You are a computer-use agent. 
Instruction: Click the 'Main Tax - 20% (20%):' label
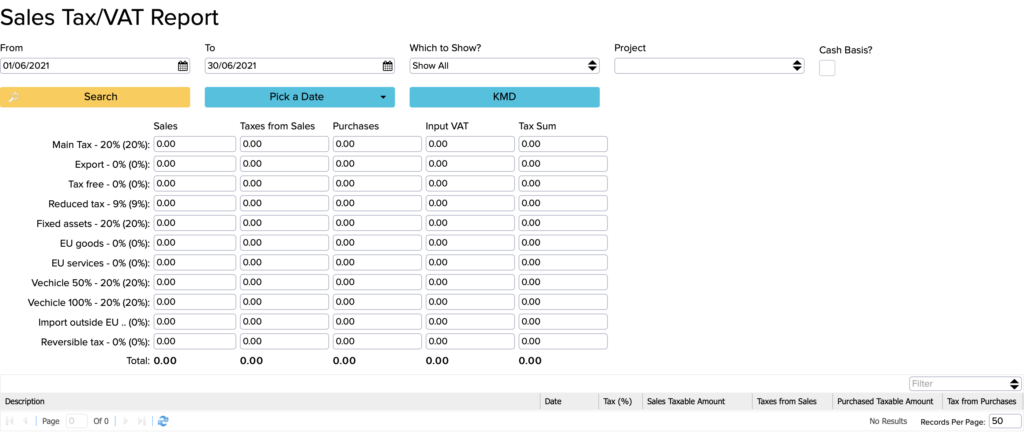101,144
